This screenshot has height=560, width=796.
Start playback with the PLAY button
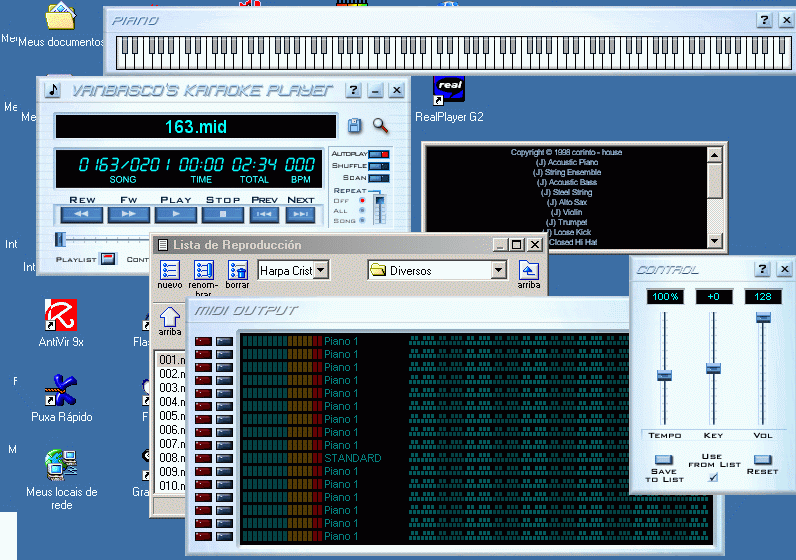(x=176, y=214)
